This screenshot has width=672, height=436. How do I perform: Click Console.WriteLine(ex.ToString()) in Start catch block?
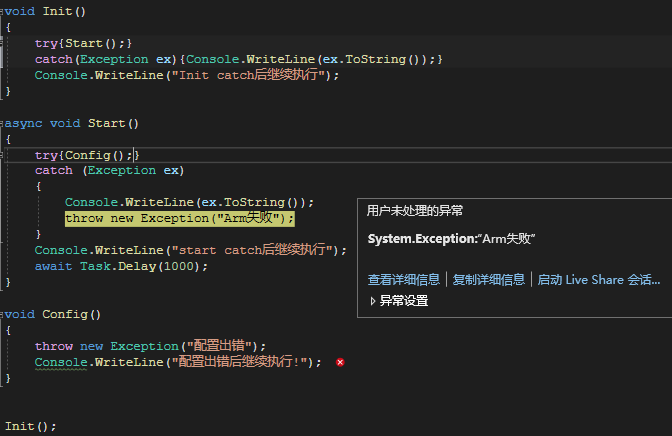point(189,202)
